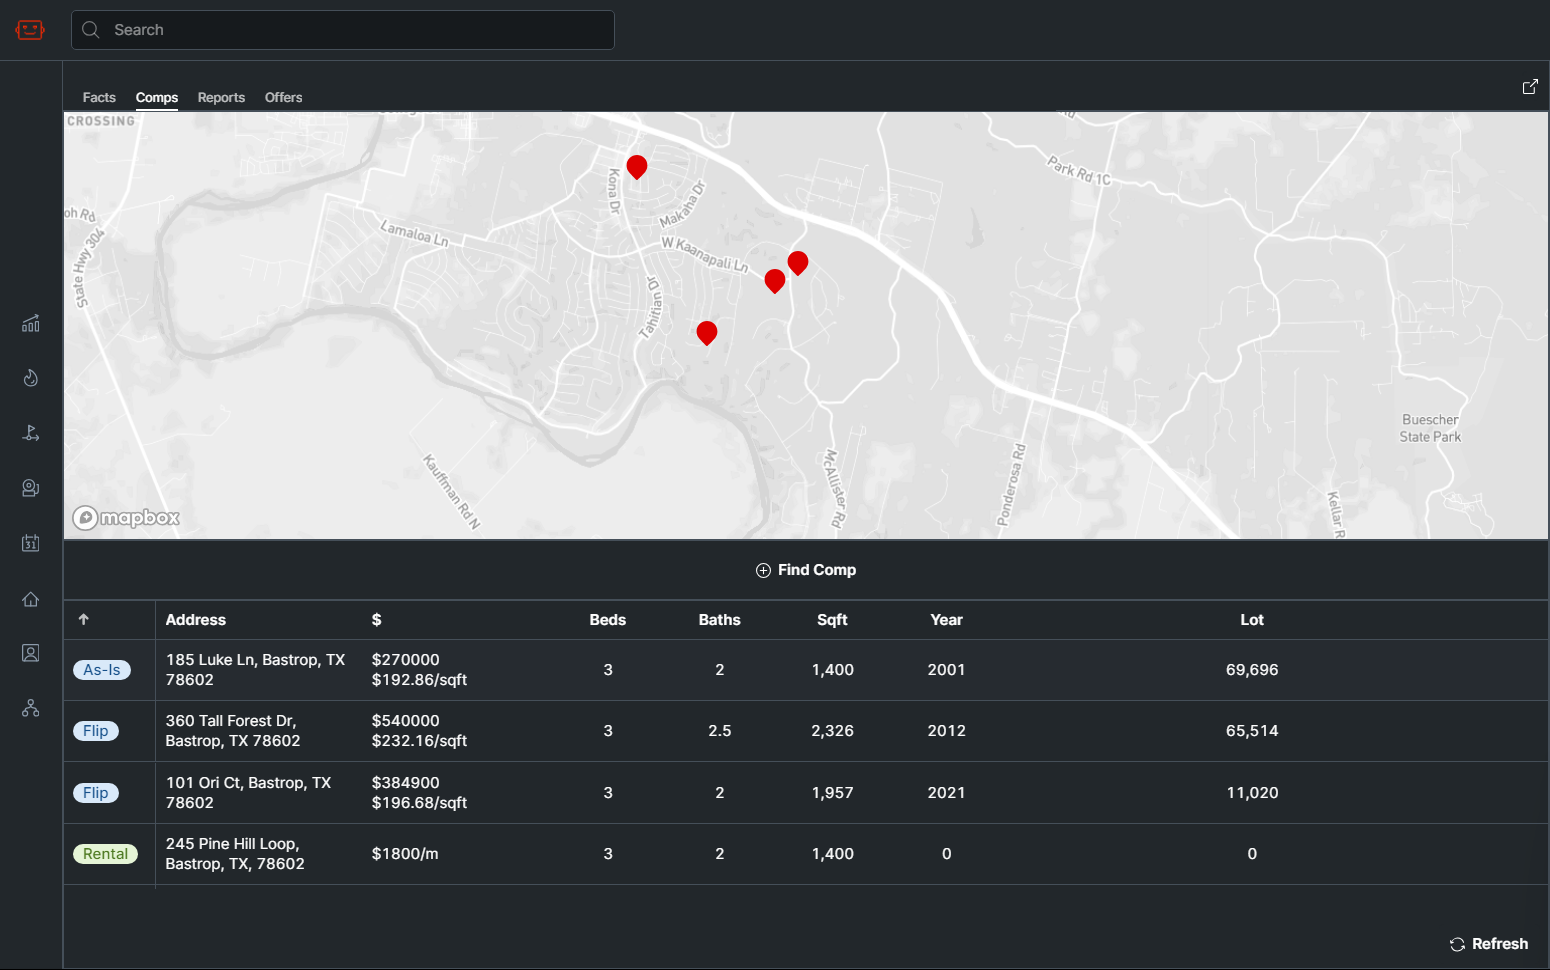1550x970 pixels.
Task: Open the hierarchy tree sidebar icon
Action: click(x=31, y=708)
